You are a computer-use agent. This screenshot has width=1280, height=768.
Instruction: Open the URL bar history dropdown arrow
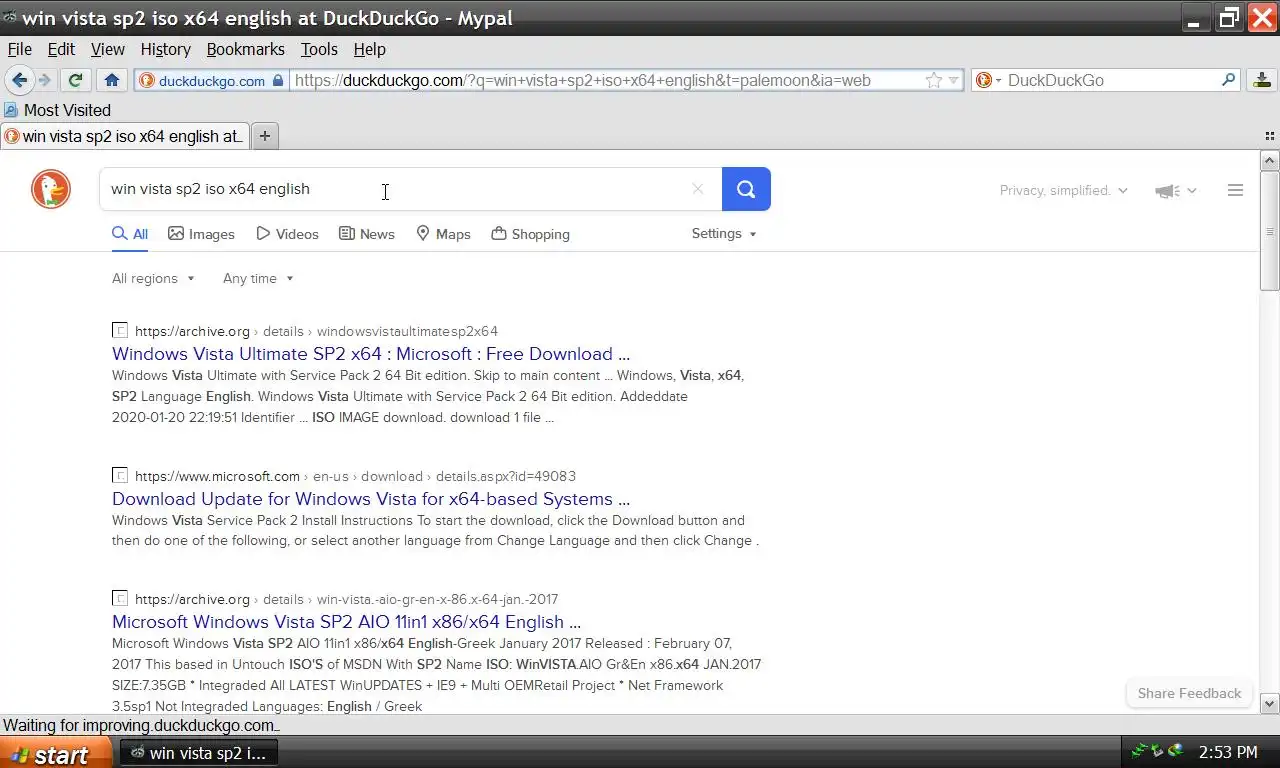pos(954,80)
